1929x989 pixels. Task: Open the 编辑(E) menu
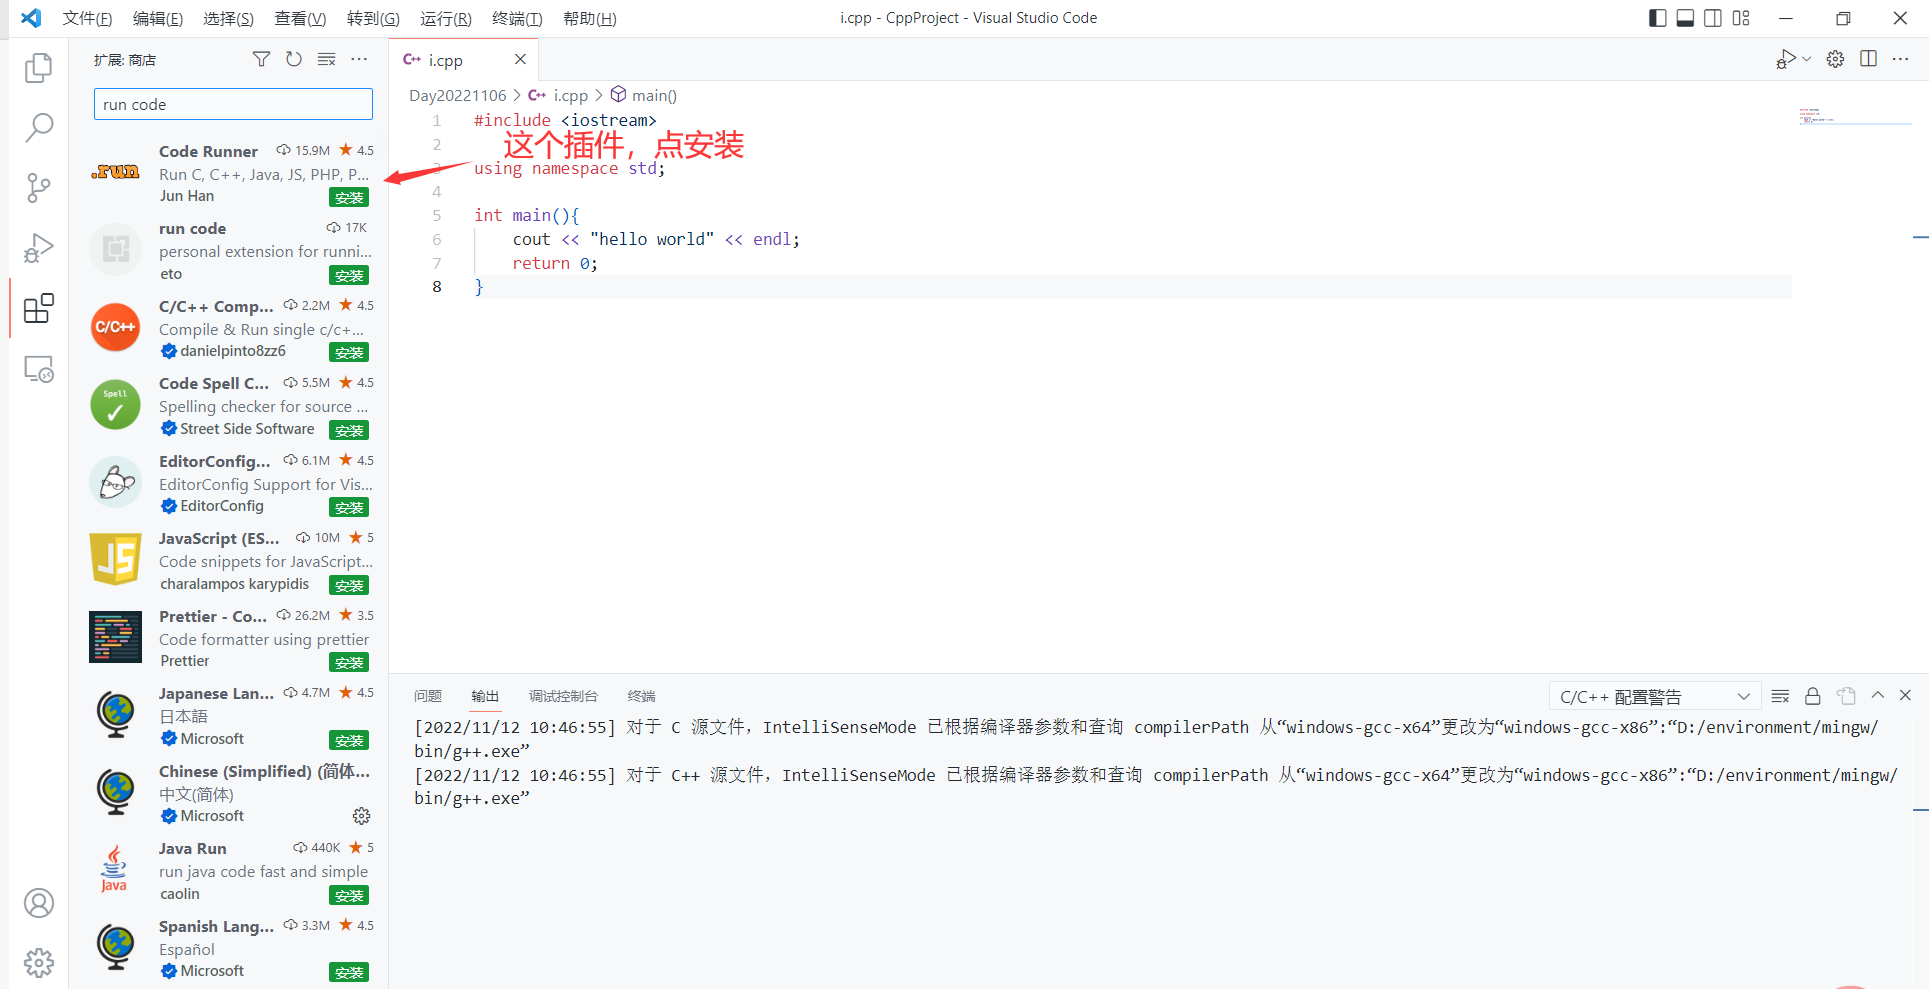pyautogui.click(x=158, y=18)
